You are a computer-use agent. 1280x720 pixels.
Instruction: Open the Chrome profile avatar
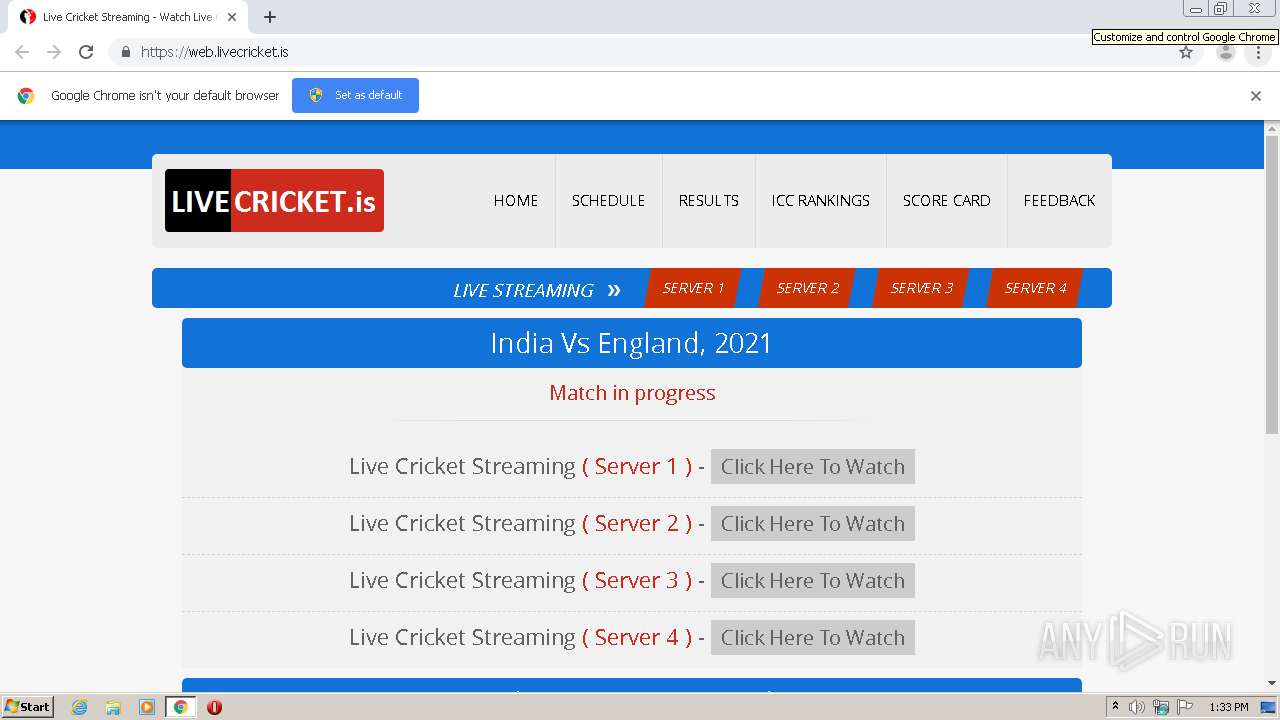tap(1226, 52)
